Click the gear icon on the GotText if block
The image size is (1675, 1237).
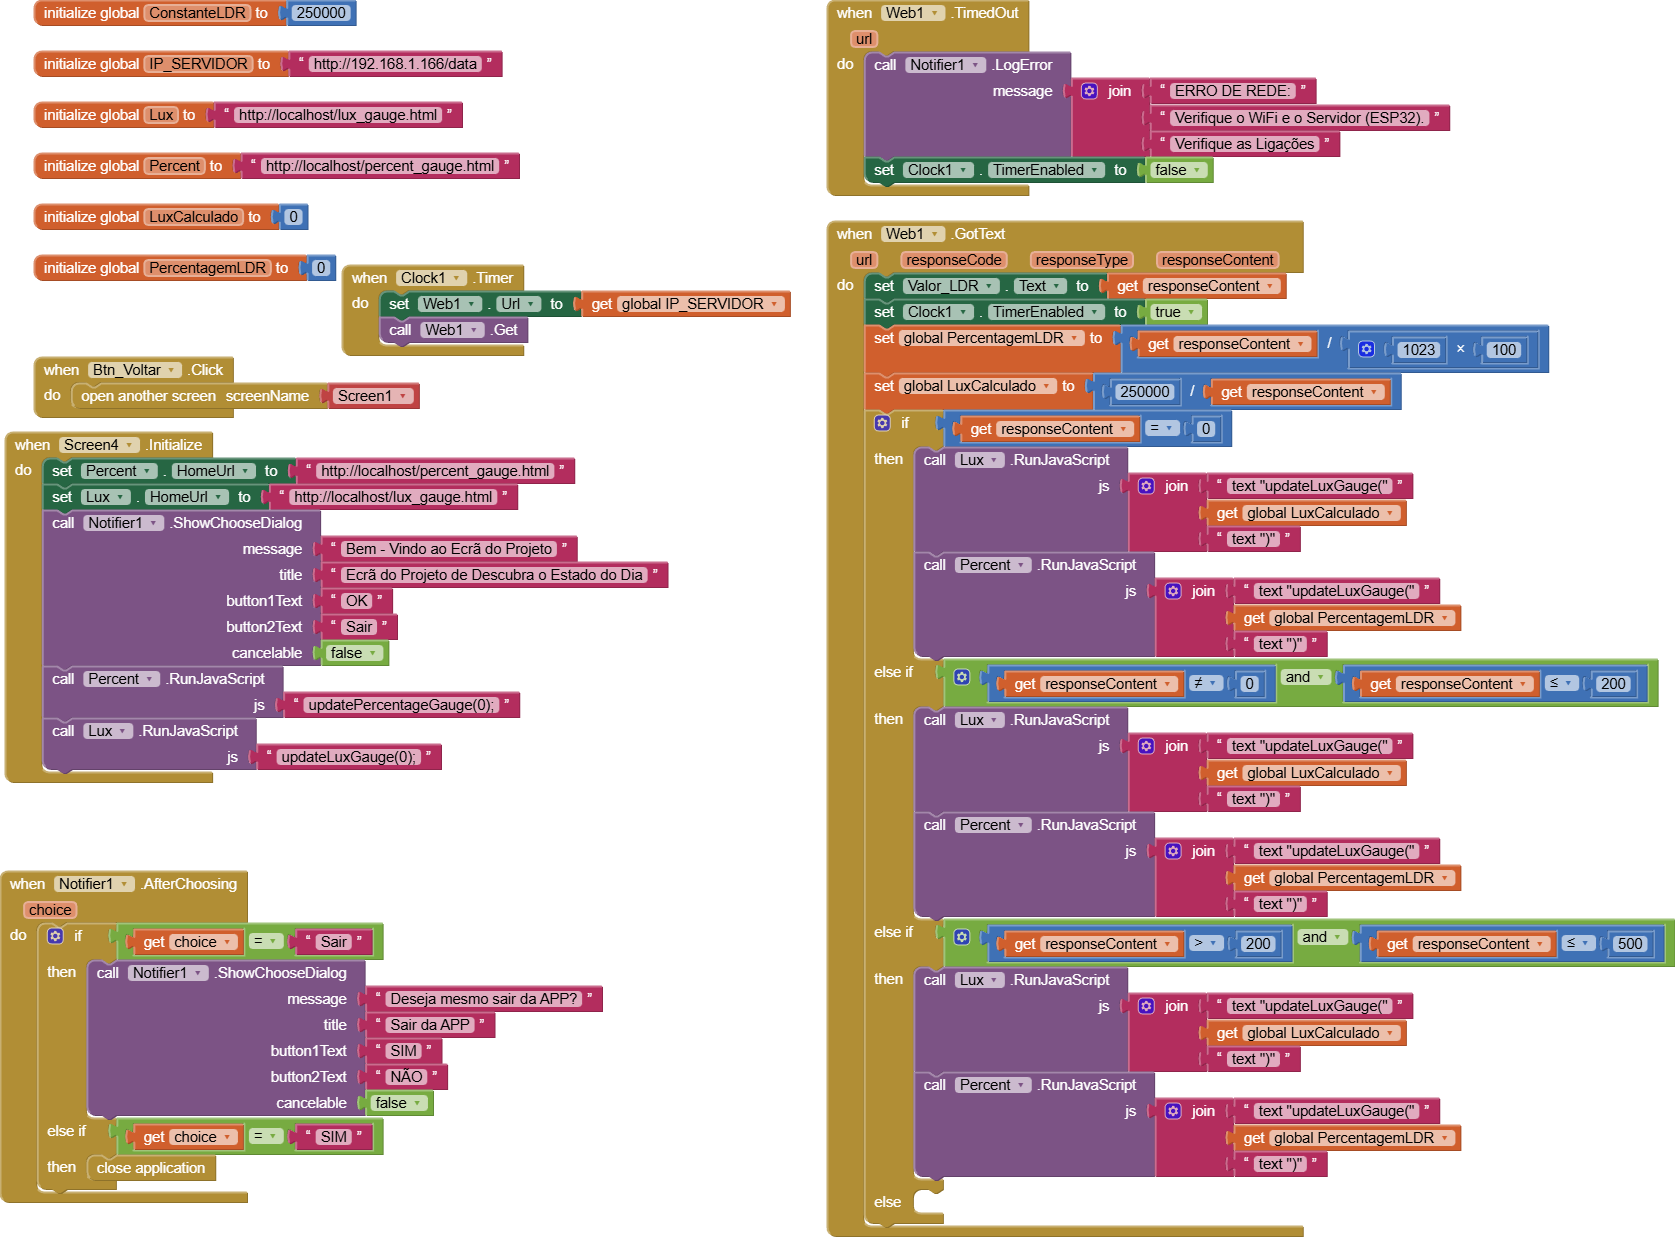click(x=882, y=423)
